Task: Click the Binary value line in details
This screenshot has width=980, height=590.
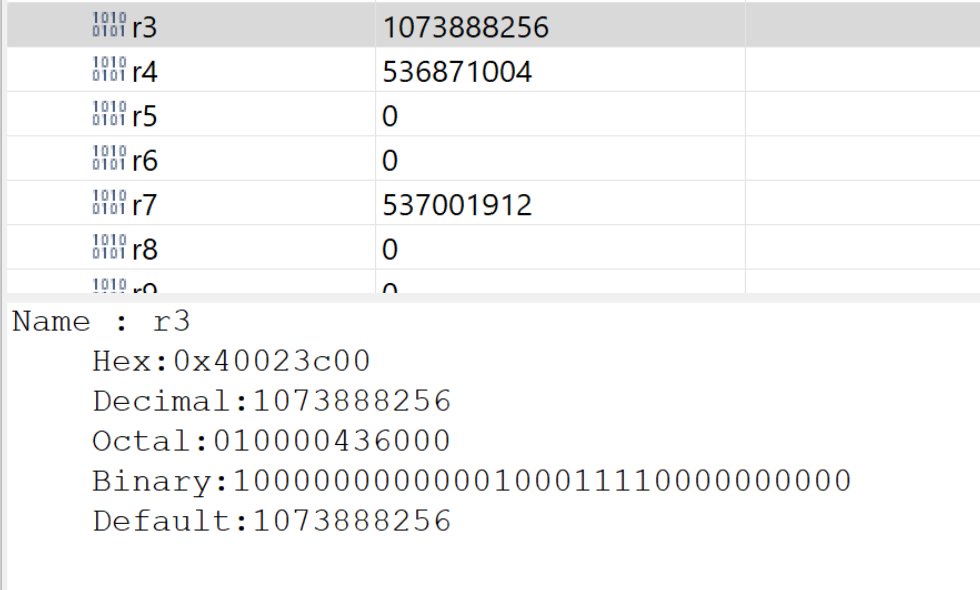Action: tap(471, 481)
